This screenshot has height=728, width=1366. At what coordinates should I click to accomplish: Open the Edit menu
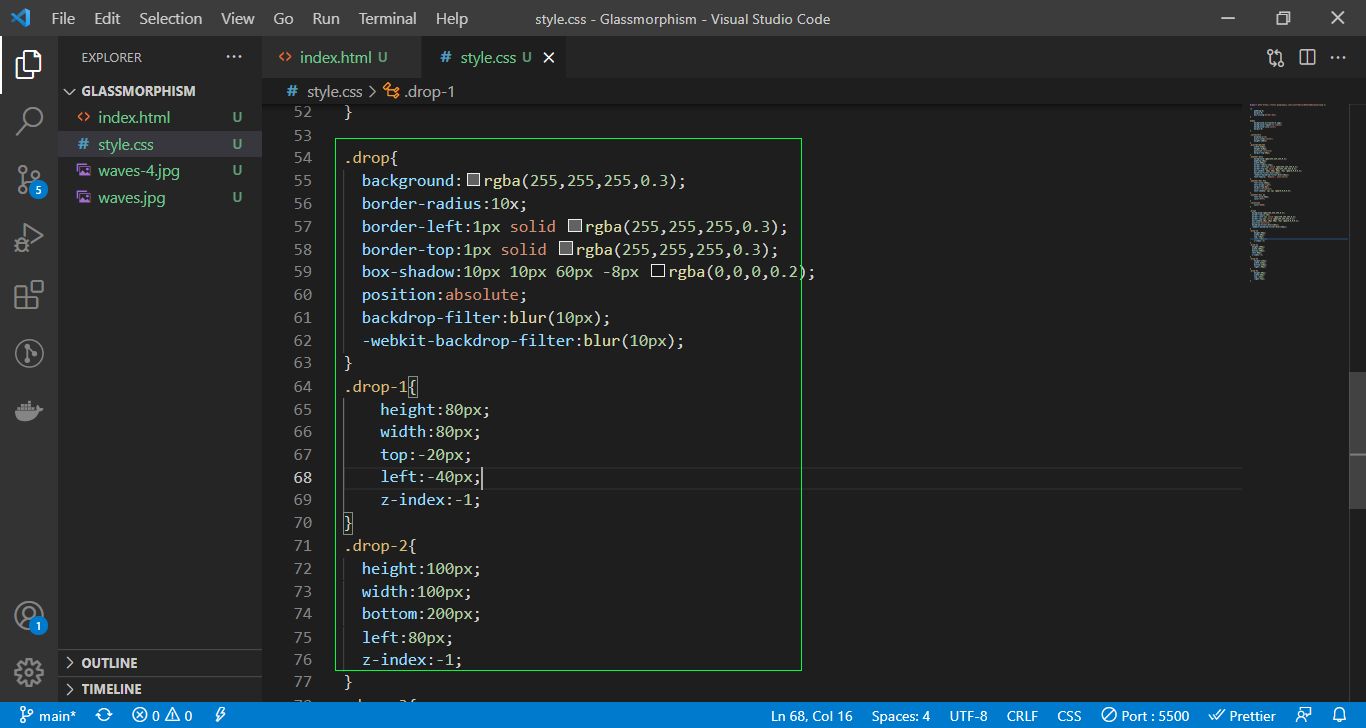[x=107, y=18]
